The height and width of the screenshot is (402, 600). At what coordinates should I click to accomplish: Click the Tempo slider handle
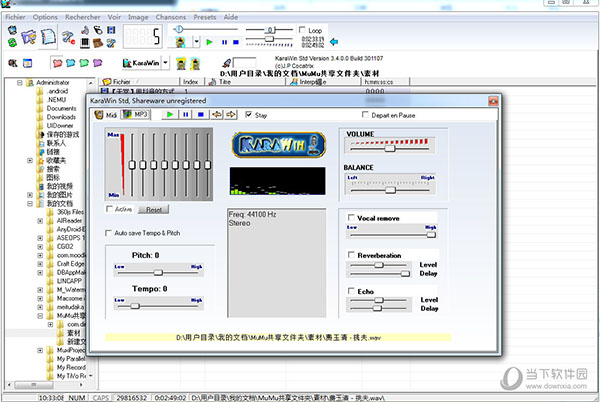click(x=135, y=306)
